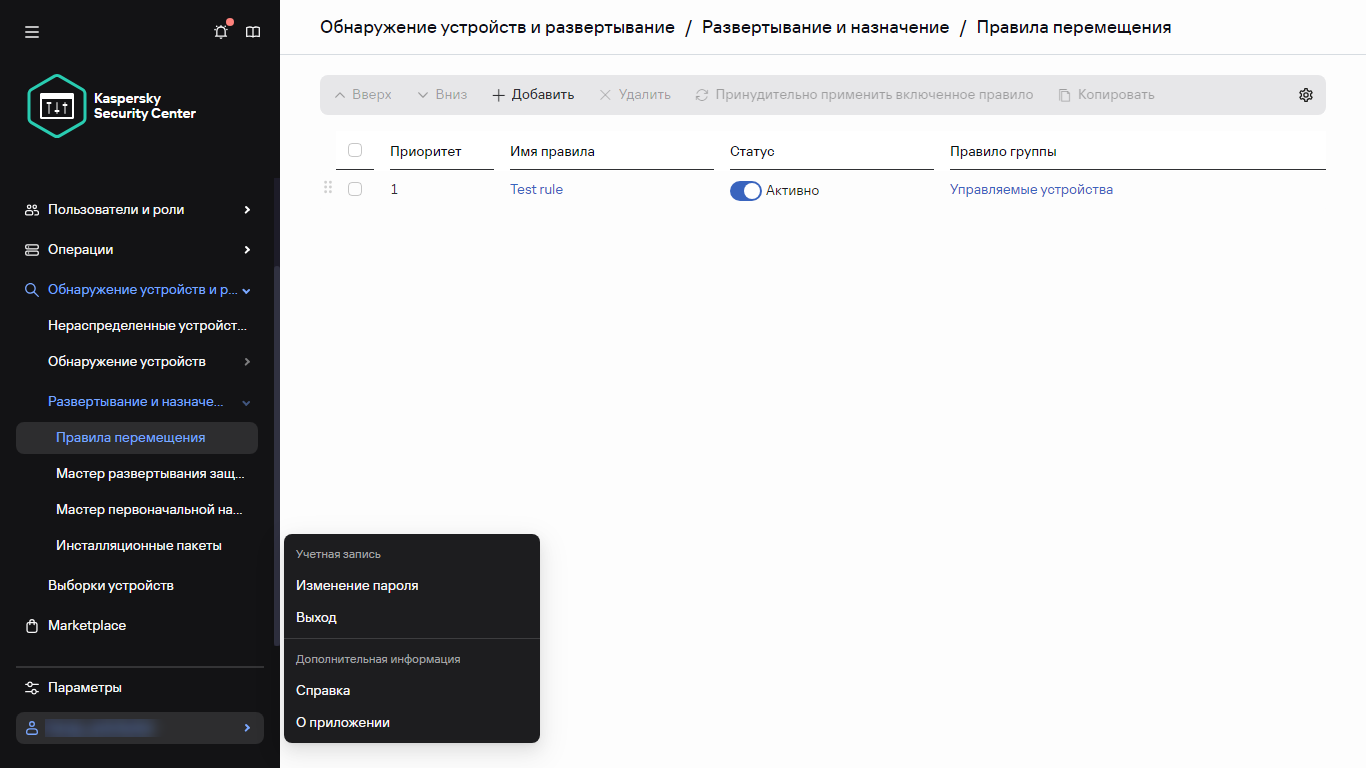
Task: Click the user account icon at bottom
Action: (31, 728)
